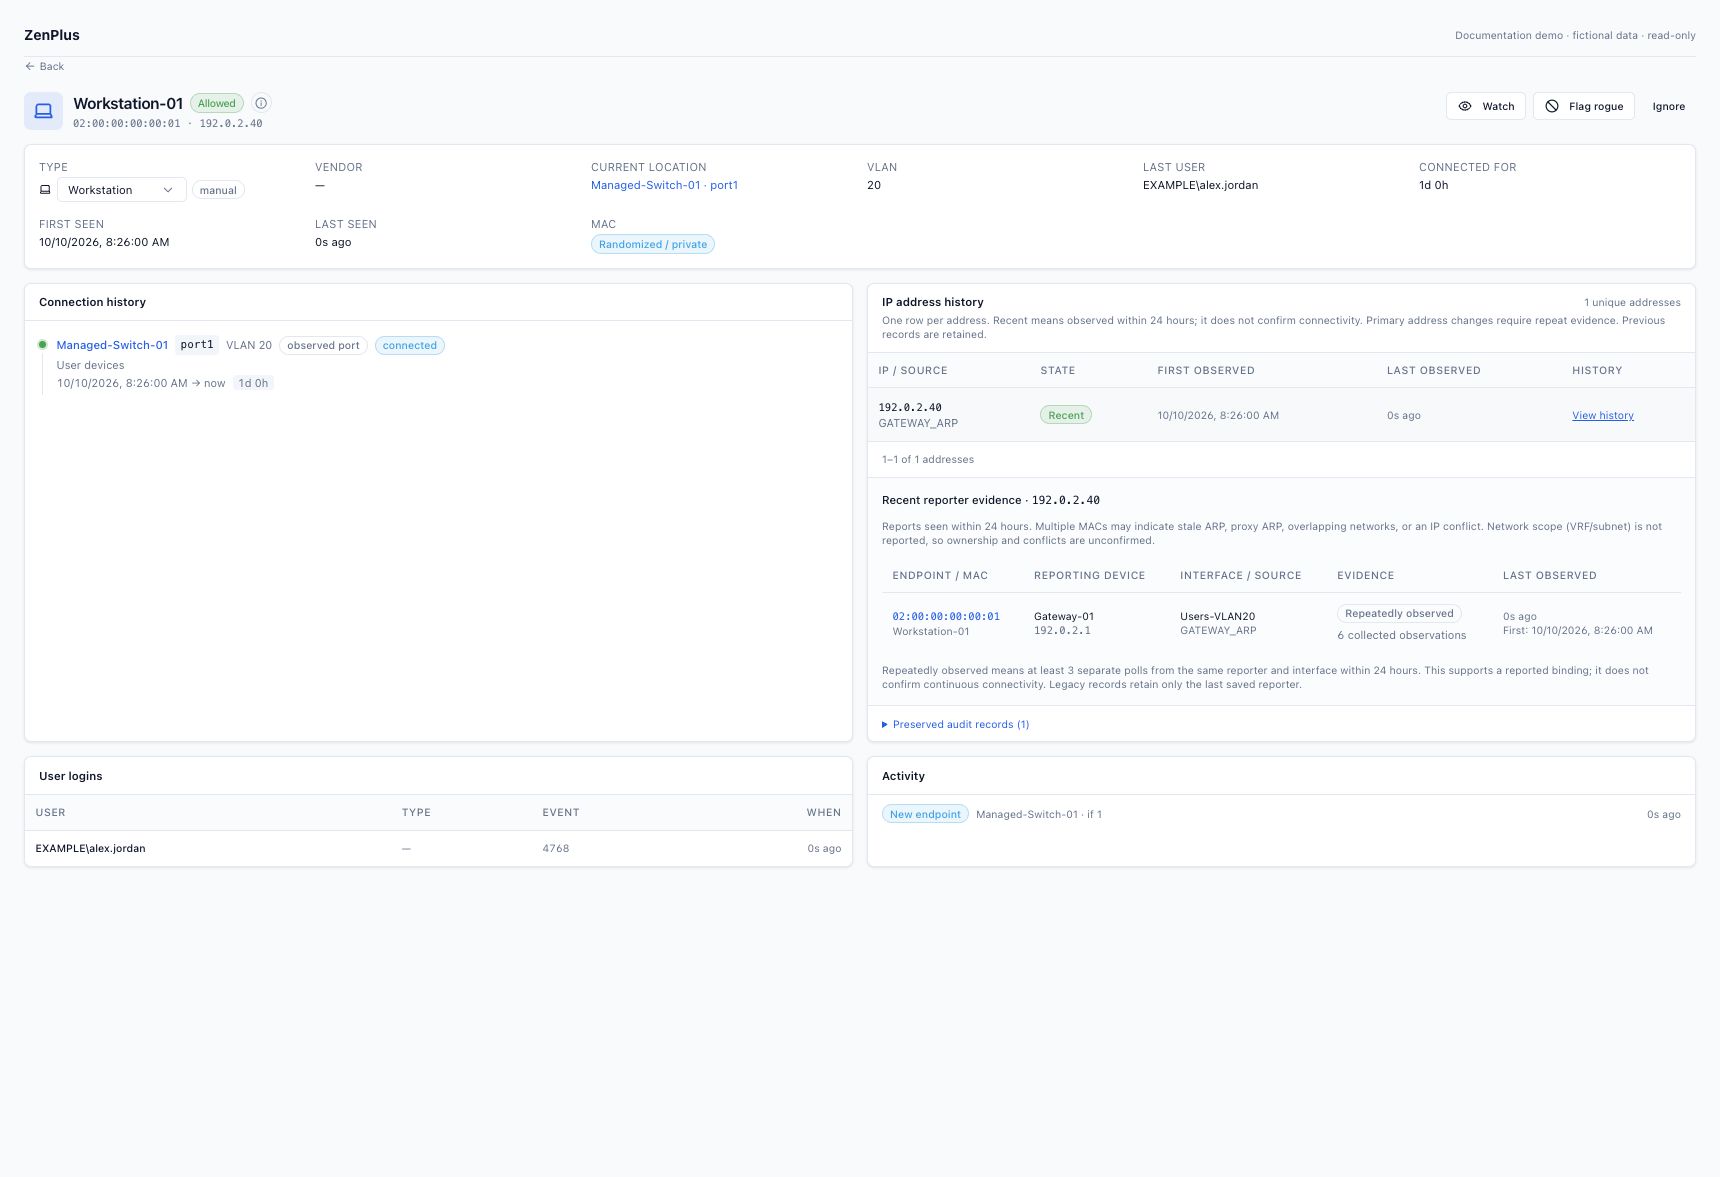
Task: Click the 1–1 of 1 addresses pagination text
Action: click(x=928, y=459)
